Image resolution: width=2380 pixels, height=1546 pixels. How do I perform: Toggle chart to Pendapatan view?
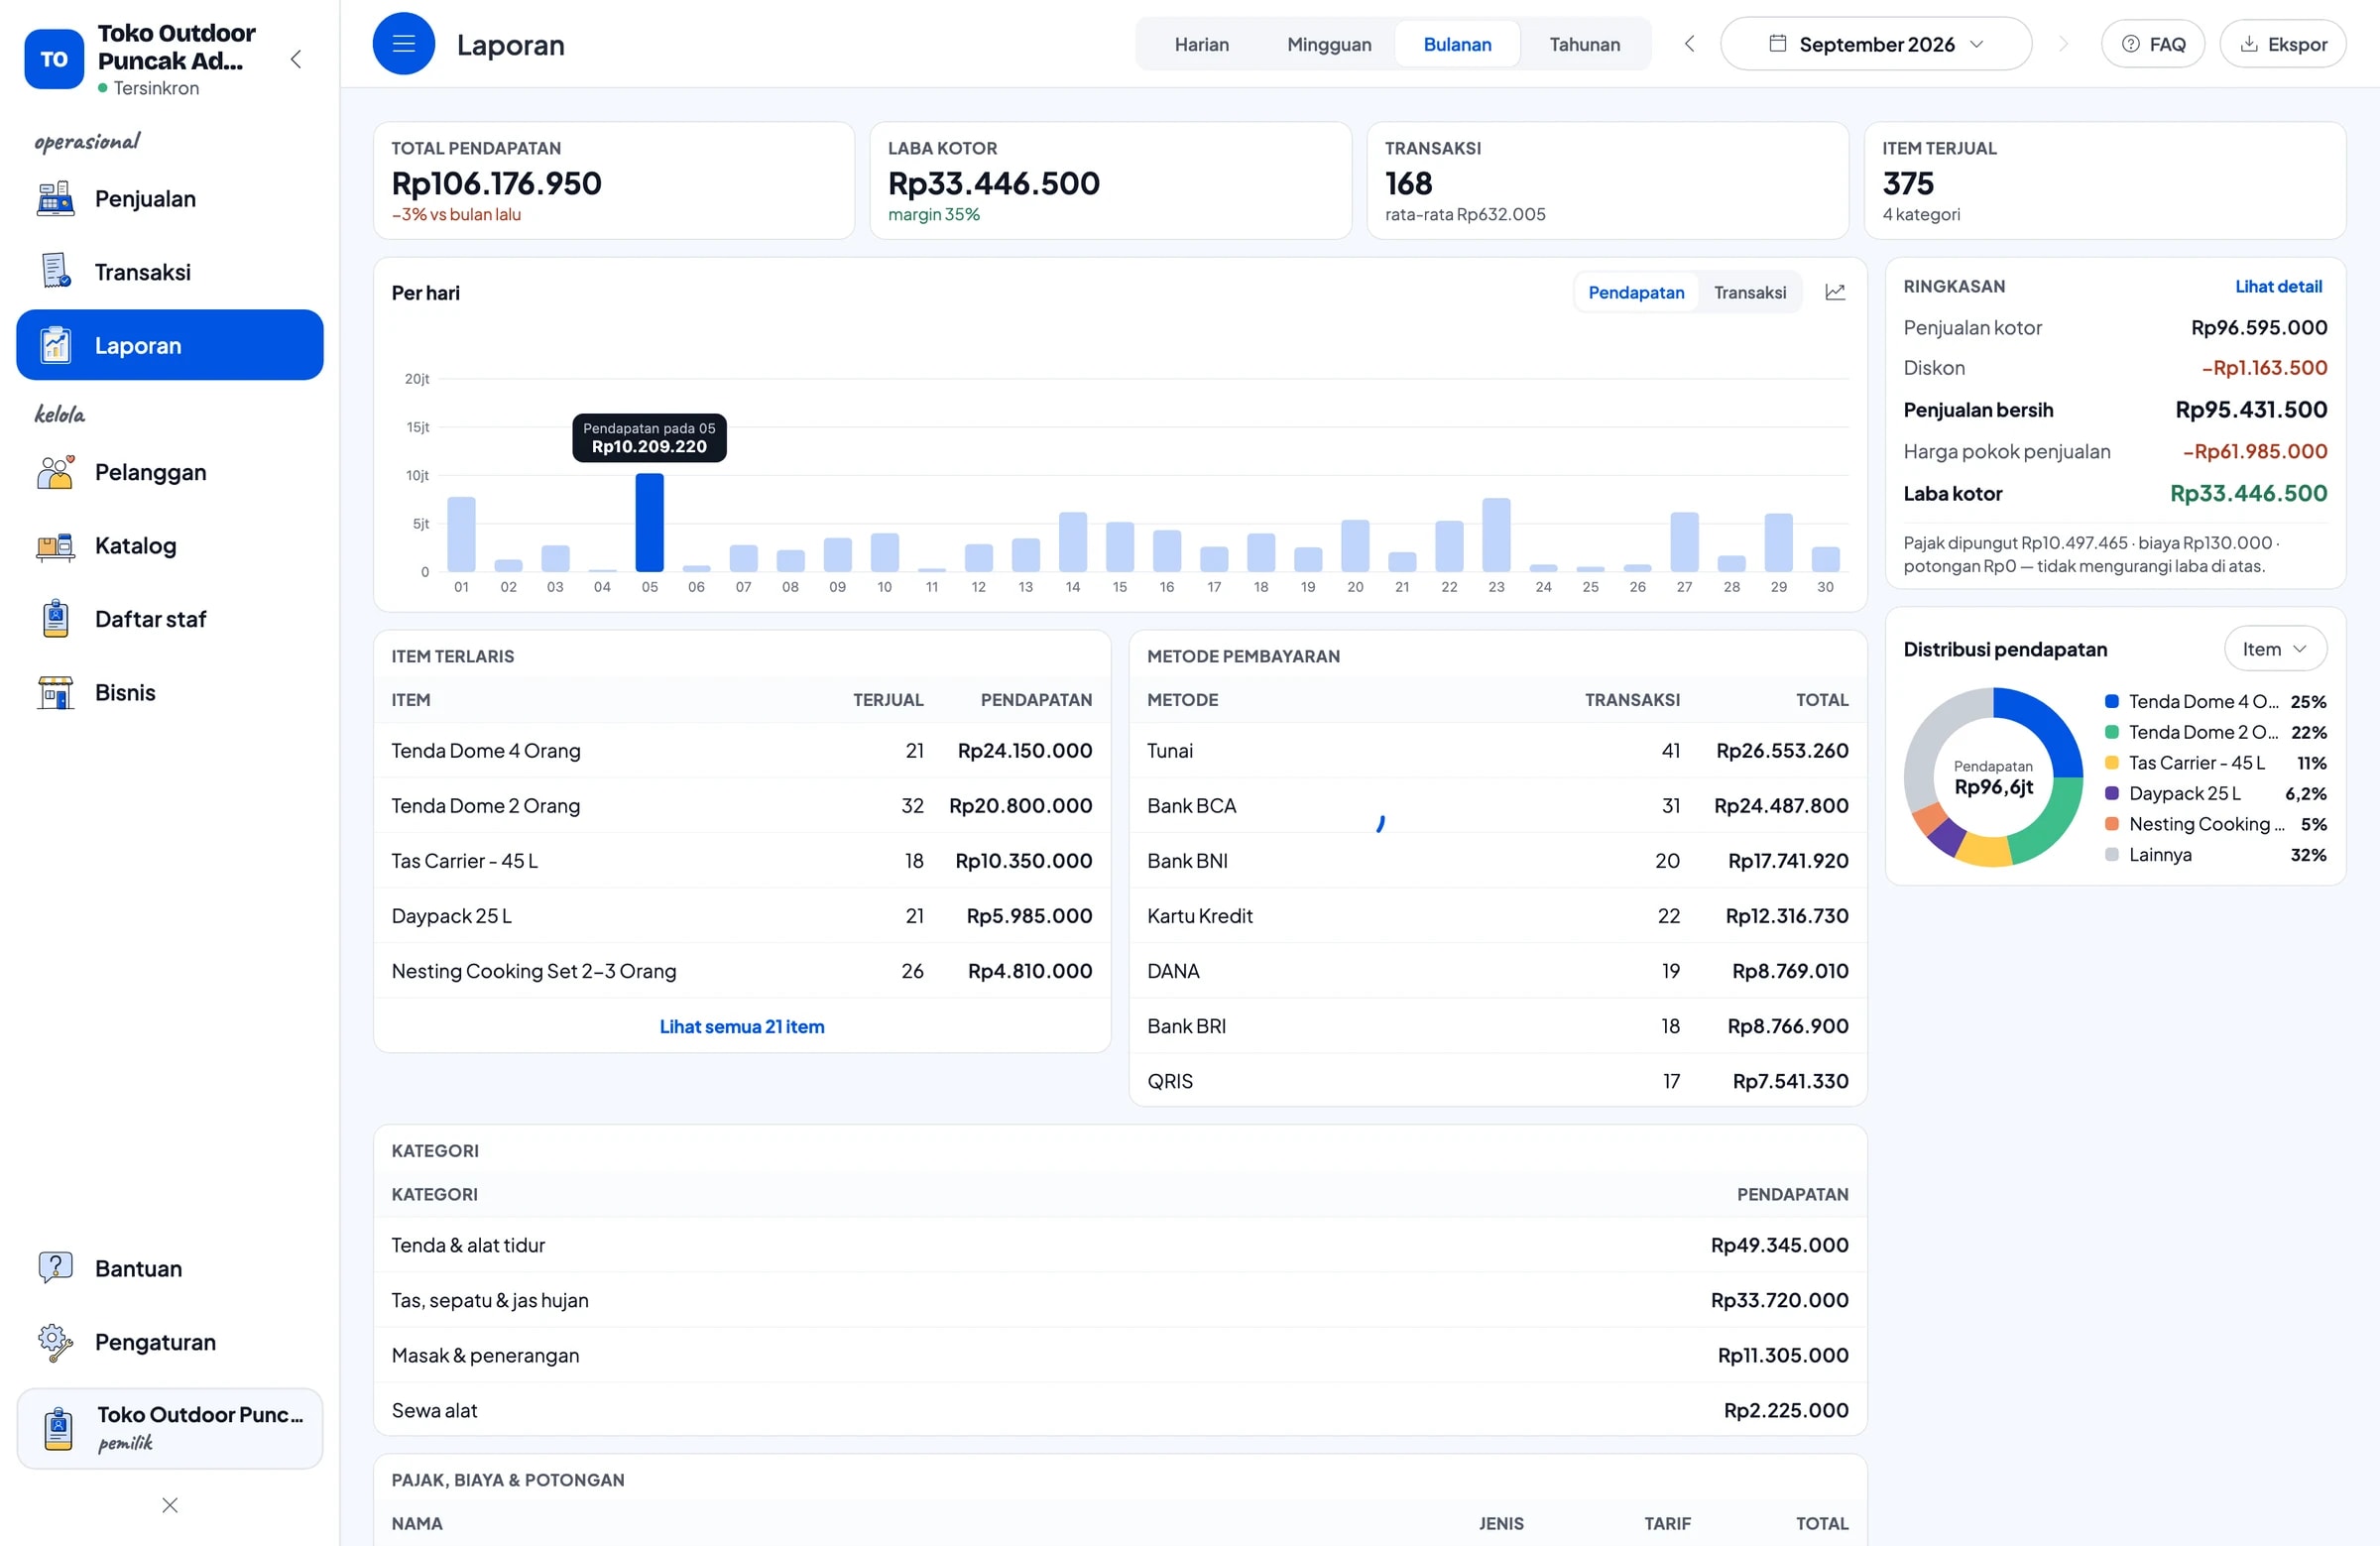[x=1636, y=292]
